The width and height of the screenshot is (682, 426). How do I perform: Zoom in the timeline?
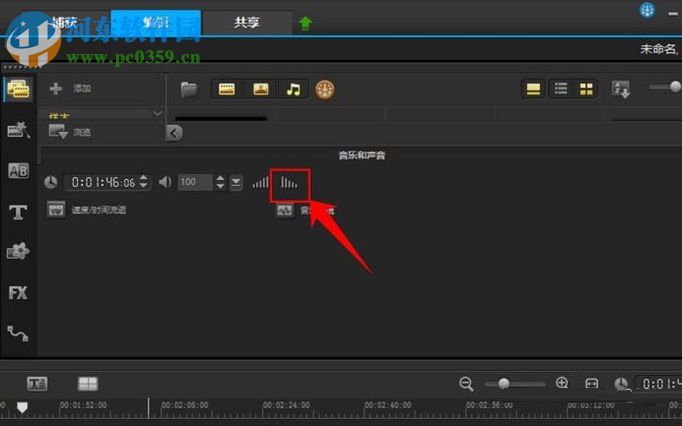[562, 383]
